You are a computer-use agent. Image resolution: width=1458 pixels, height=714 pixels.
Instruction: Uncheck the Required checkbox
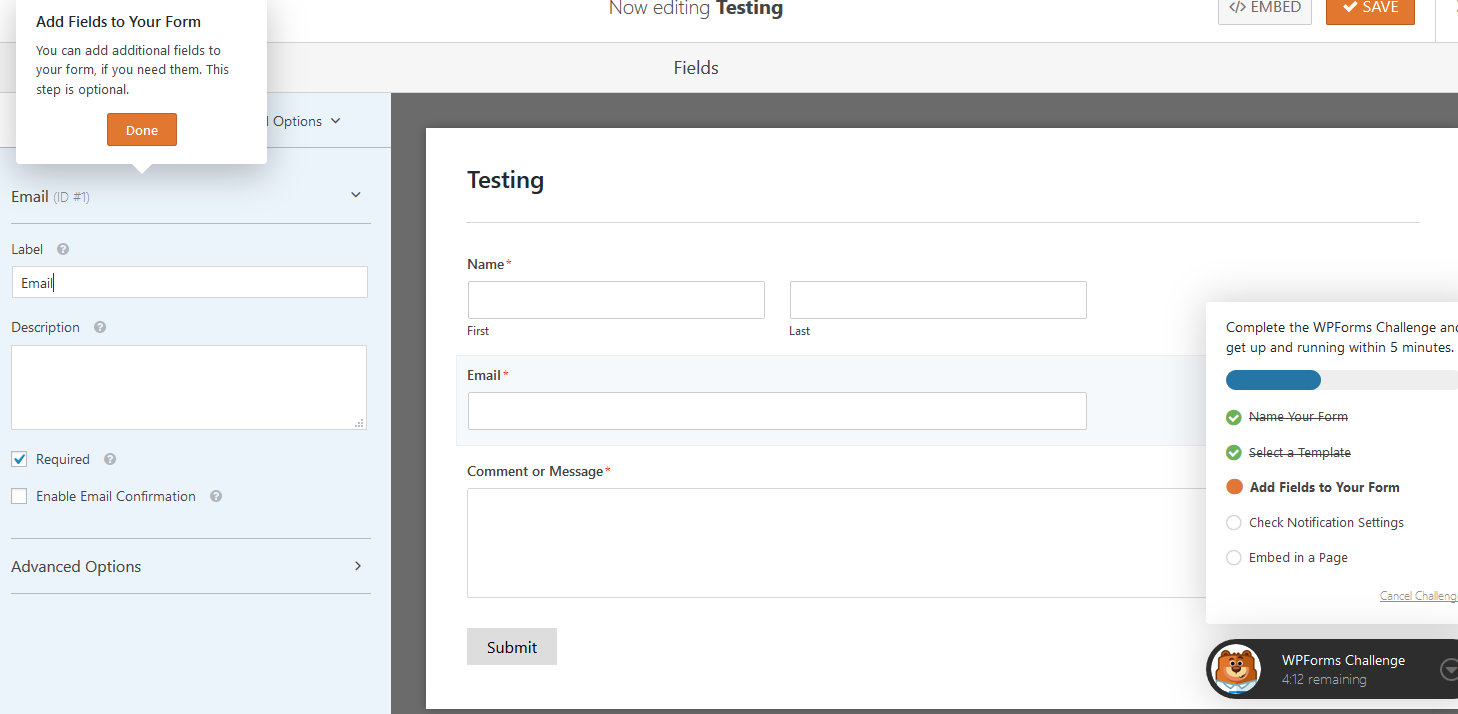pos(19,459)
